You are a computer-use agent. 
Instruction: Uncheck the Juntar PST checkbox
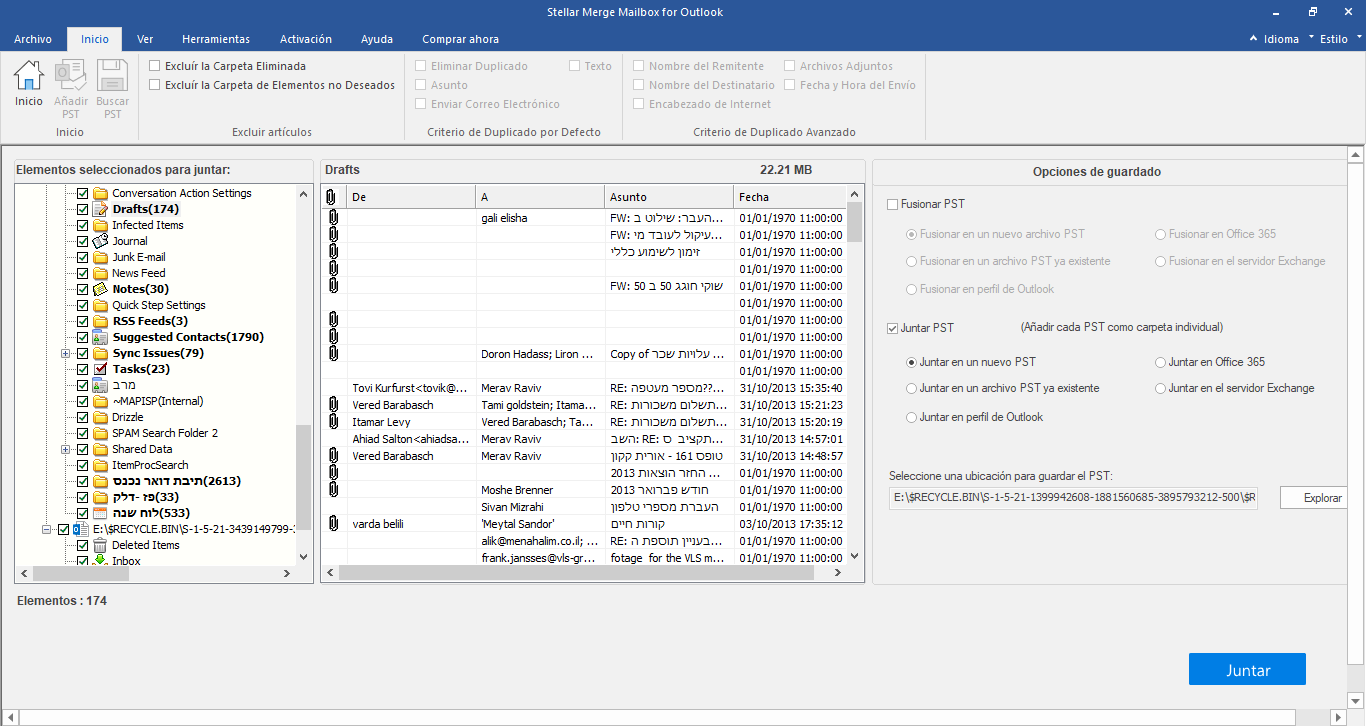(x=893, y=327)
